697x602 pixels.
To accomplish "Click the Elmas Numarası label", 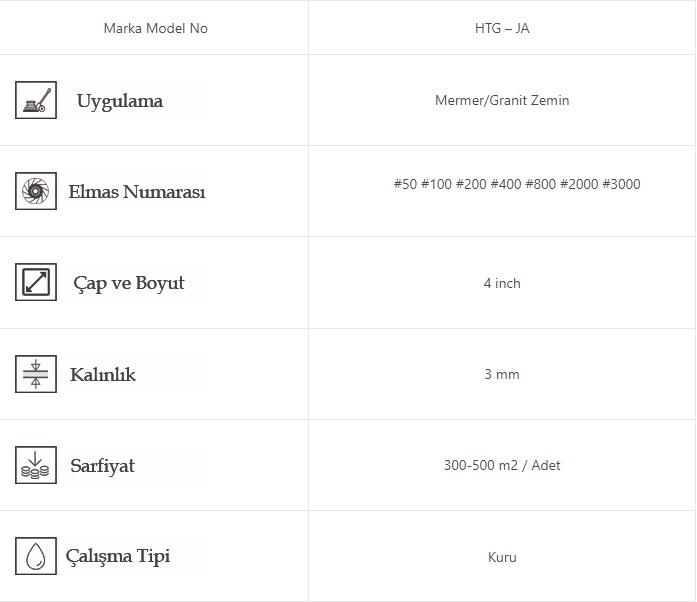I will pyautogui.click(x=137, y=192).
